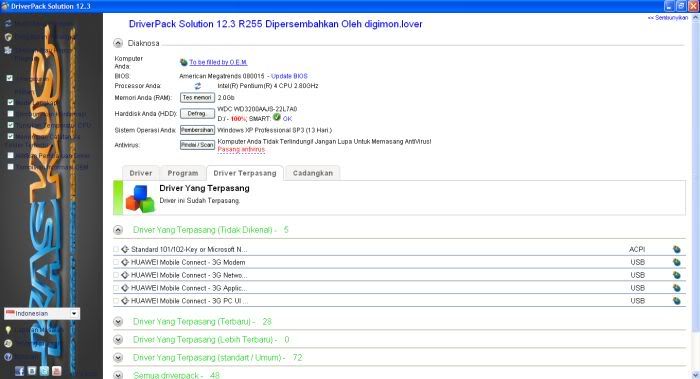Click the text HUAWEI Mobile Connect - 3G Modem
Screen dimensions: 700x379
coord(188,262)
